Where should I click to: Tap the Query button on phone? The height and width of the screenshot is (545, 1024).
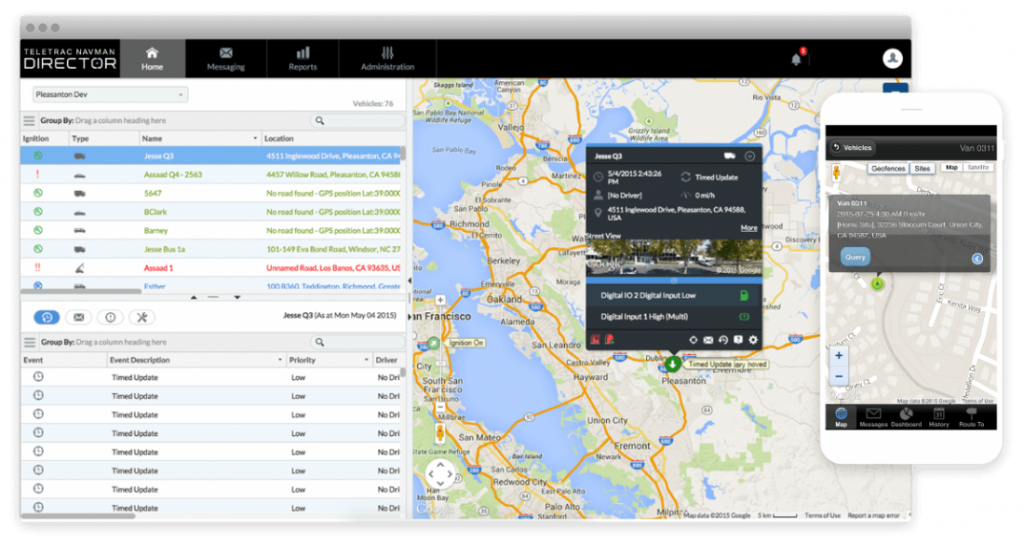click(855, 256)
